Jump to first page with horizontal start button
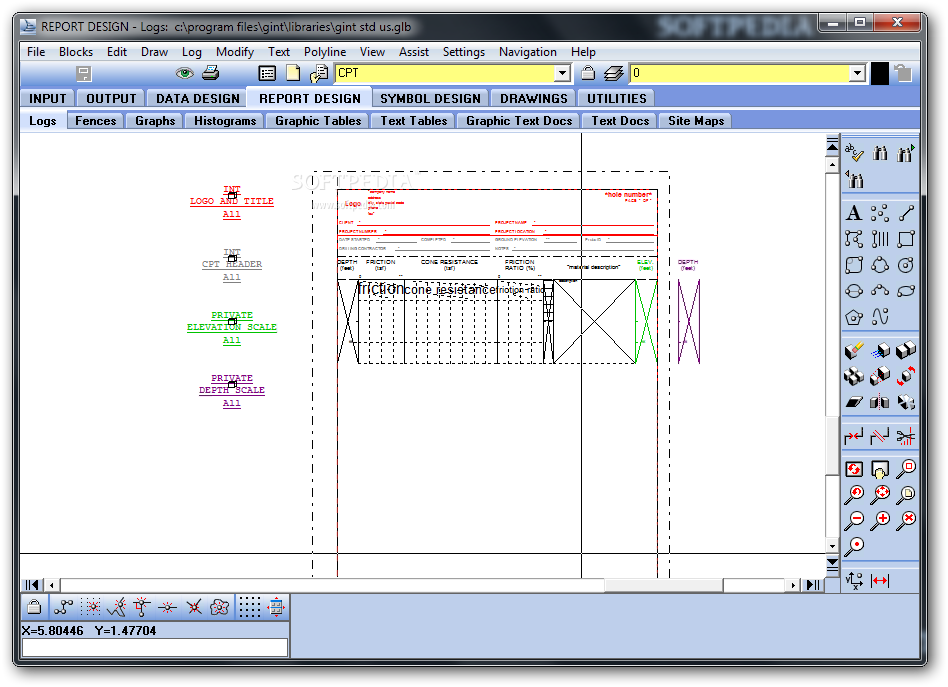The image size is (948, 687). [32, 585]
